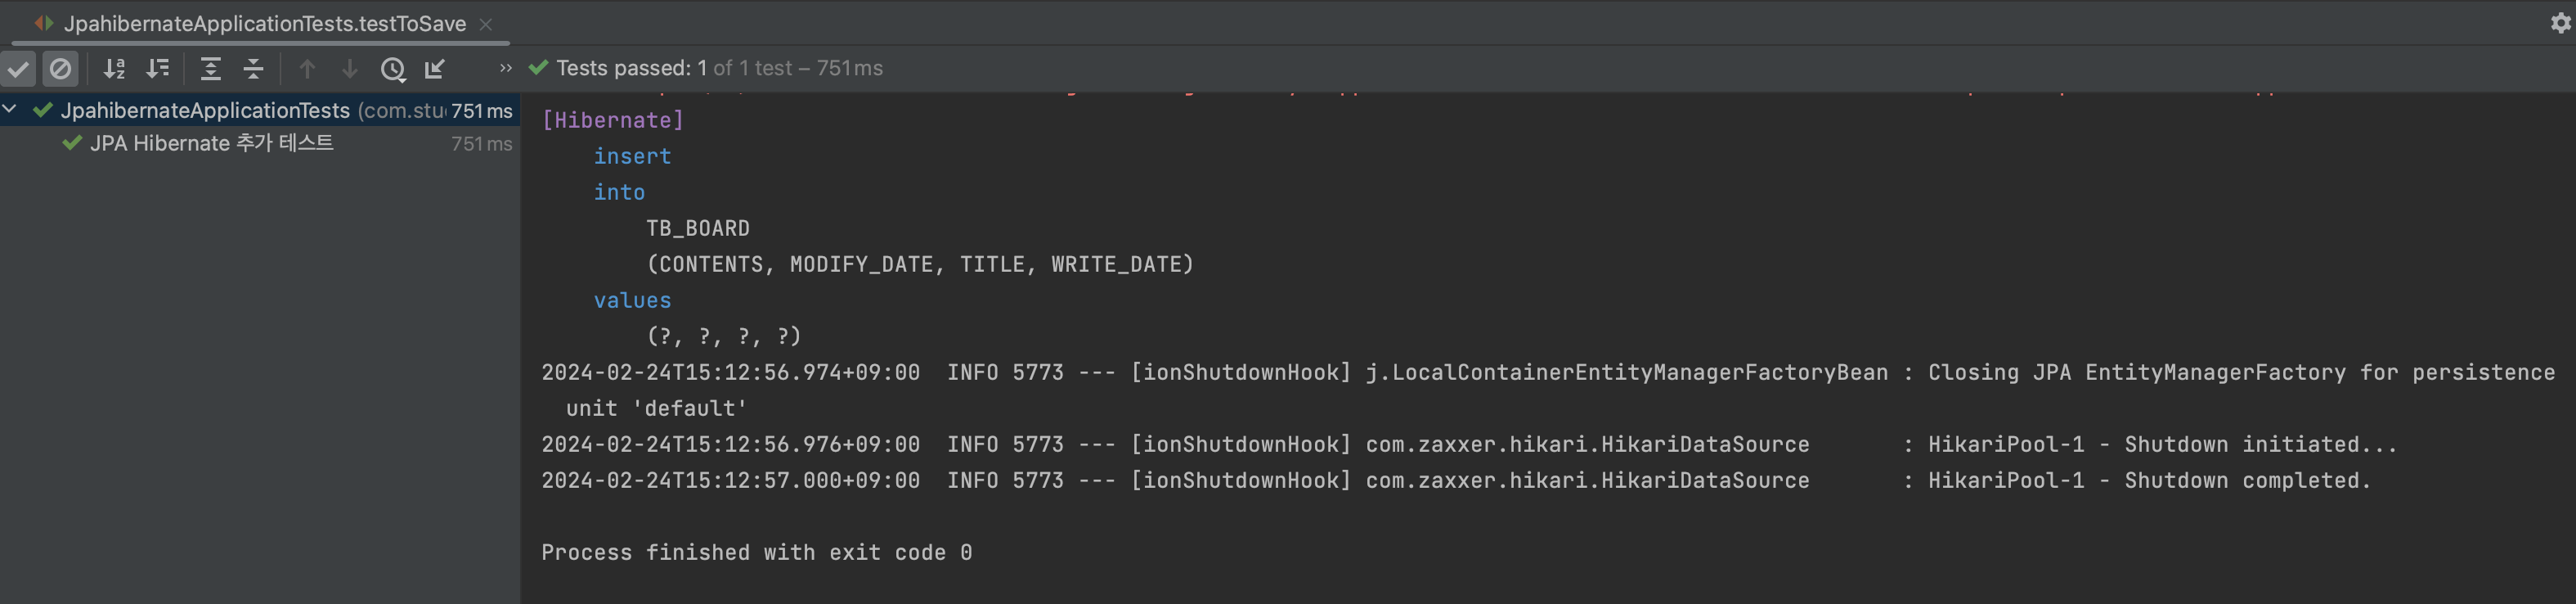Click the [Hibernate] log line in console

point(612,120)
